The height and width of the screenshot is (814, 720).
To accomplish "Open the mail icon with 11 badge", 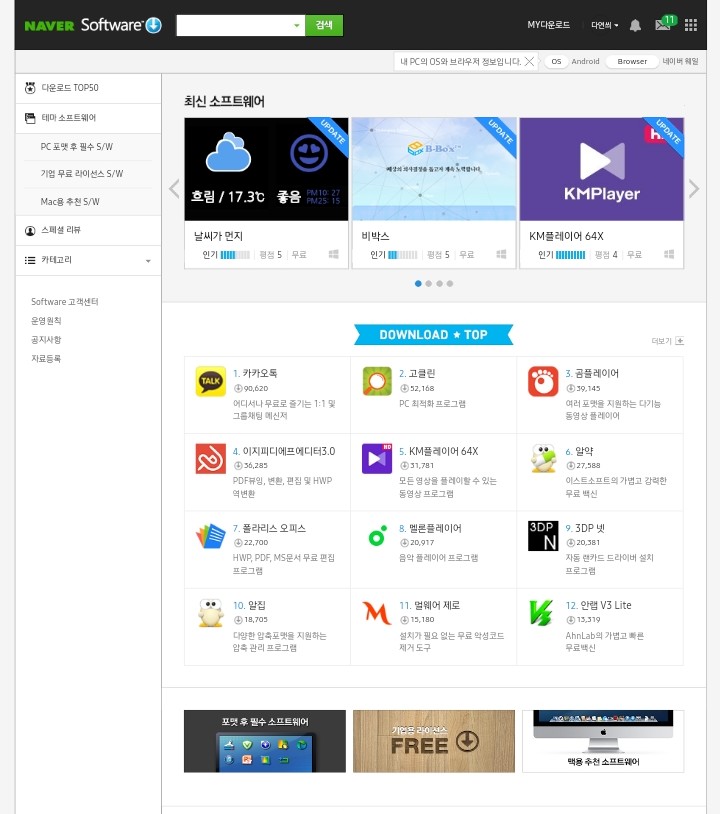I will pos(662,25).
